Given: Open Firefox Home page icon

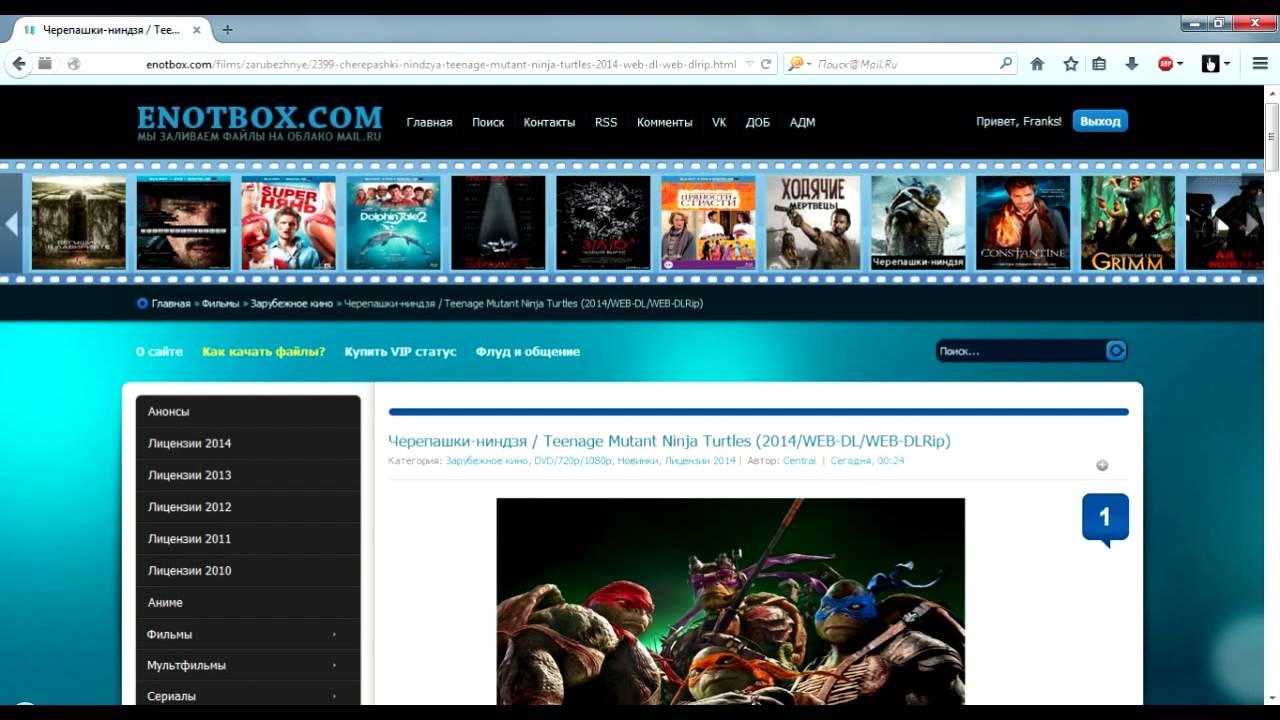Looking at the screenshot, I should coord(1037,64).
